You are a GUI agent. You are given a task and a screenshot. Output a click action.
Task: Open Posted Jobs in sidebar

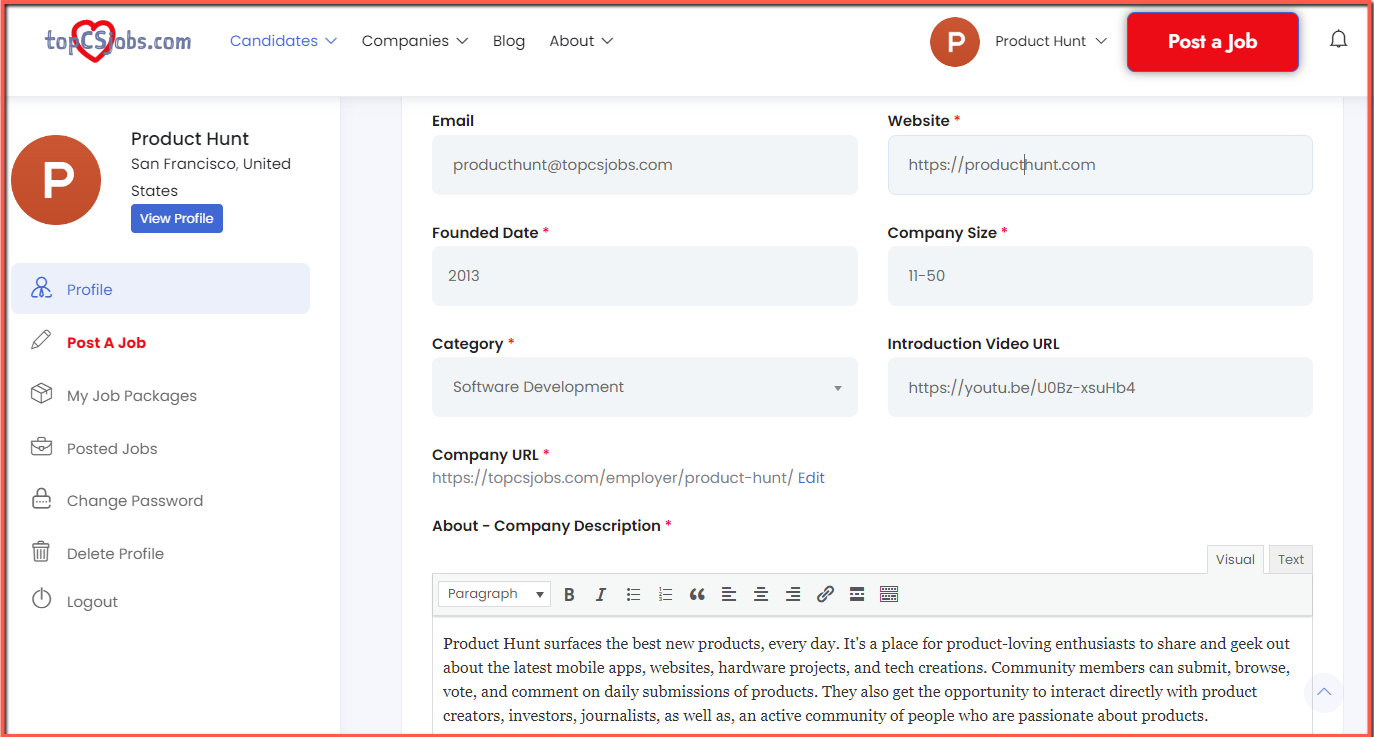[112, 449]
